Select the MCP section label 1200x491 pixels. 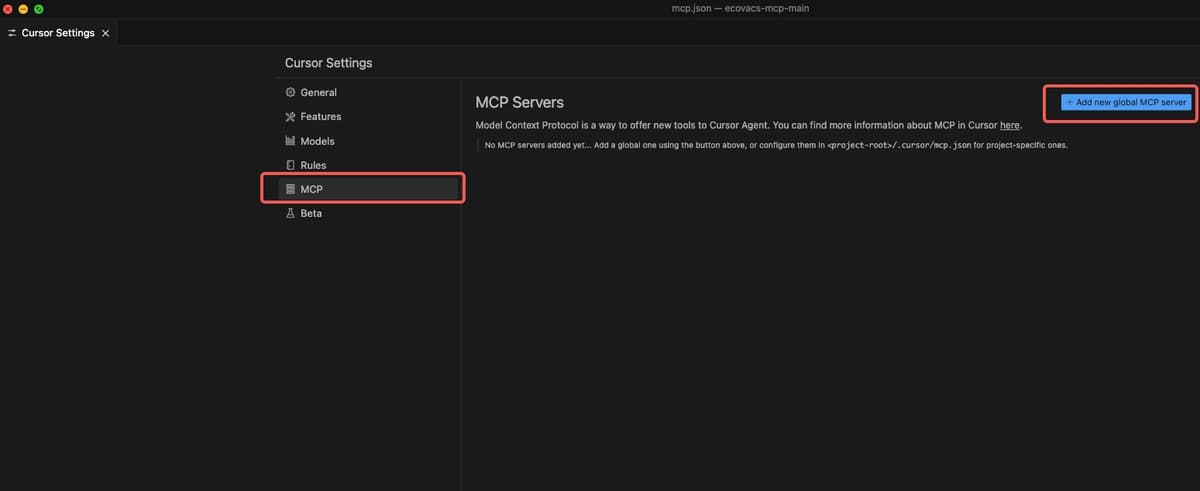311,189
